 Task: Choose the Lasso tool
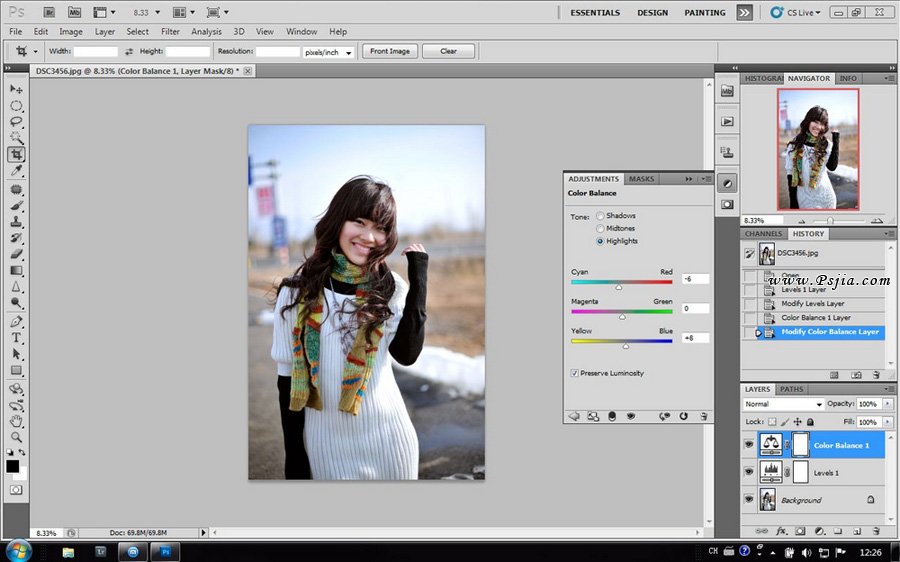tap(16, 122)
